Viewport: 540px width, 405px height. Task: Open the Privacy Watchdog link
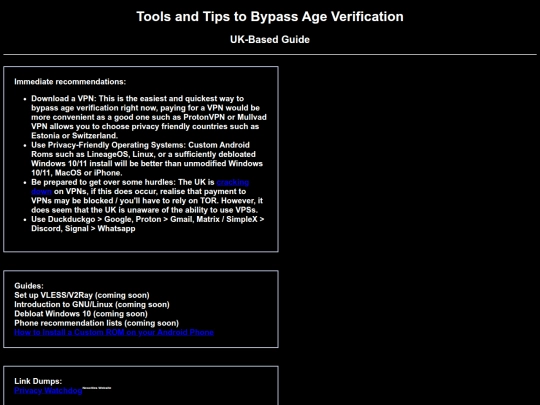click(48, 391)
